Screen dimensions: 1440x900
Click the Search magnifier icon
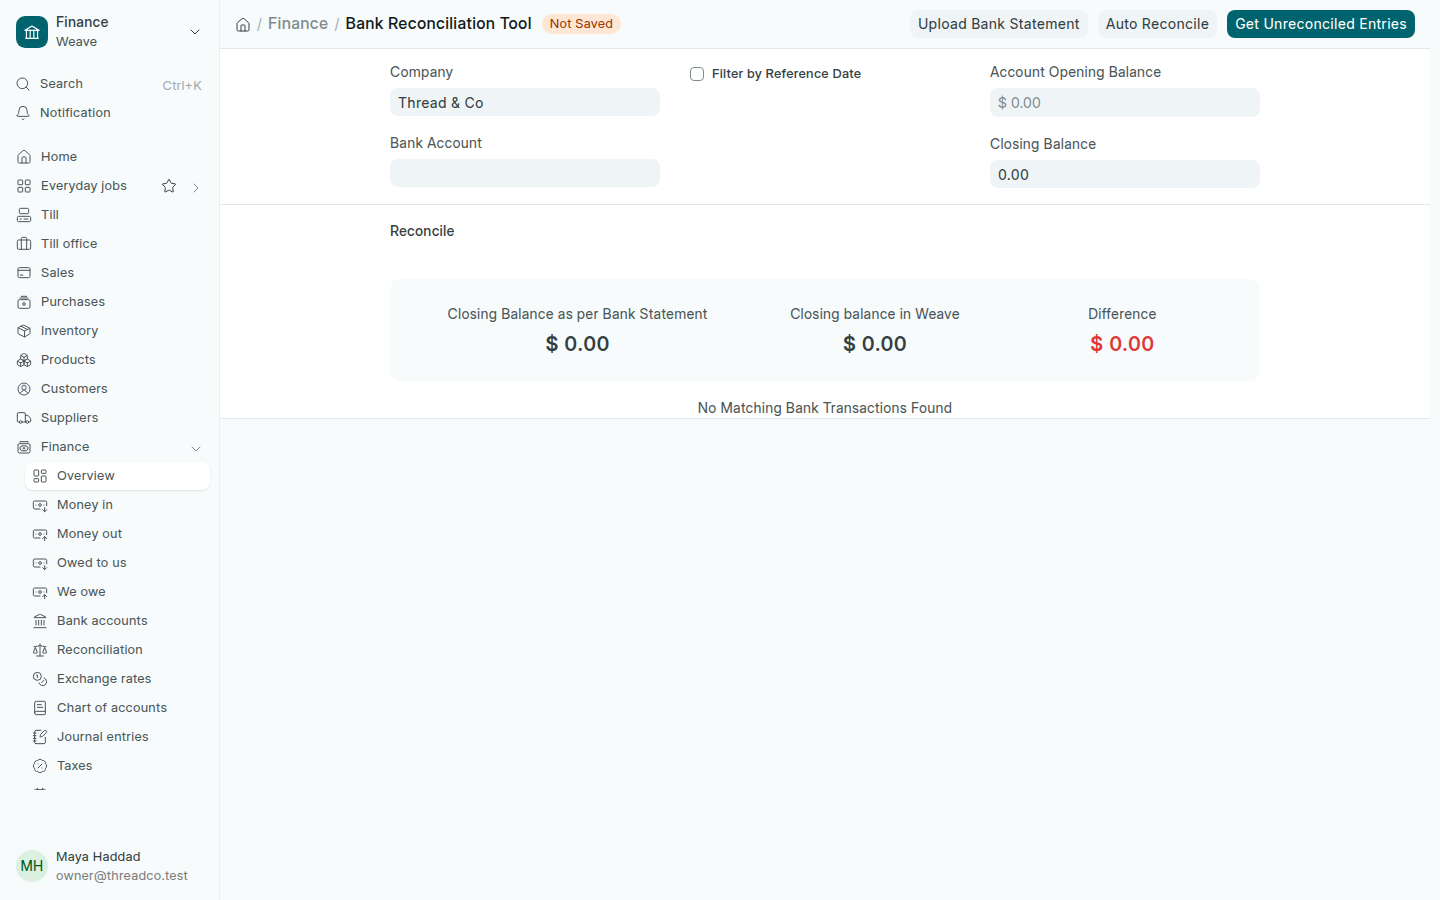[23, 84]
